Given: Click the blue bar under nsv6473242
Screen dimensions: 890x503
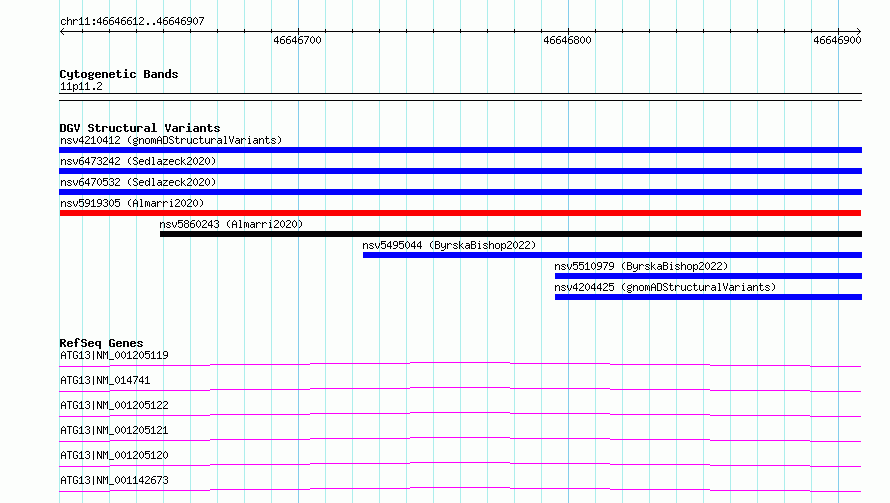Looking at the screenshot, I should pos(460,171).
